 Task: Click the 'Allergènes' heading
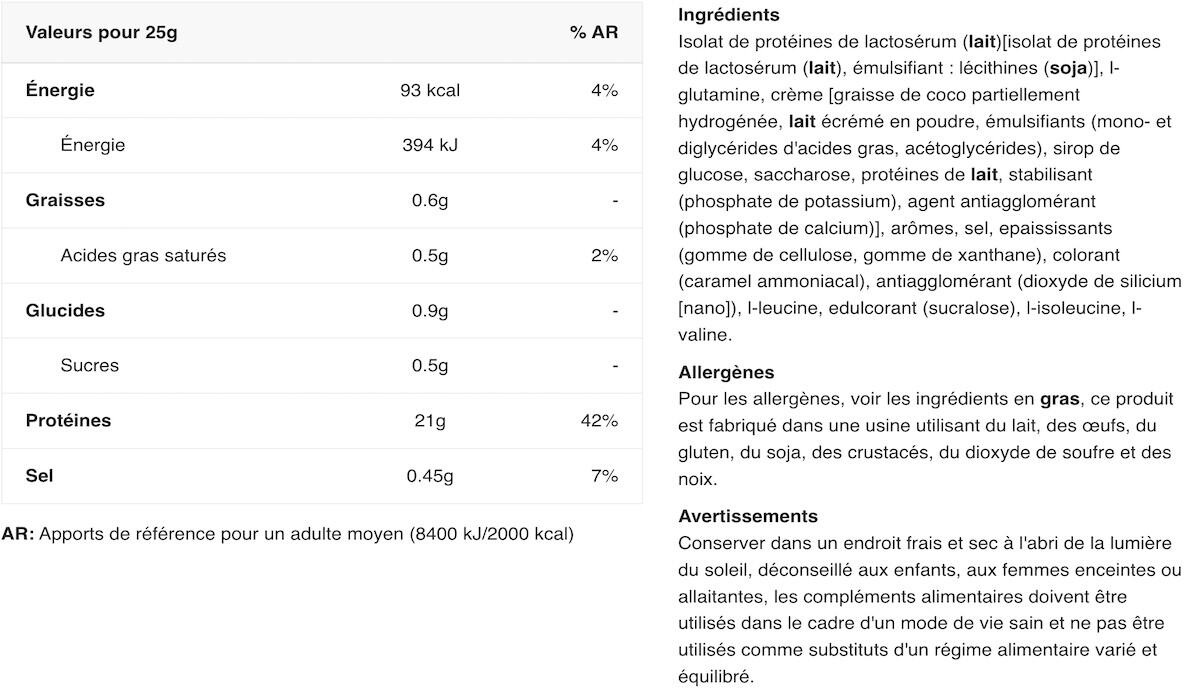726,372
